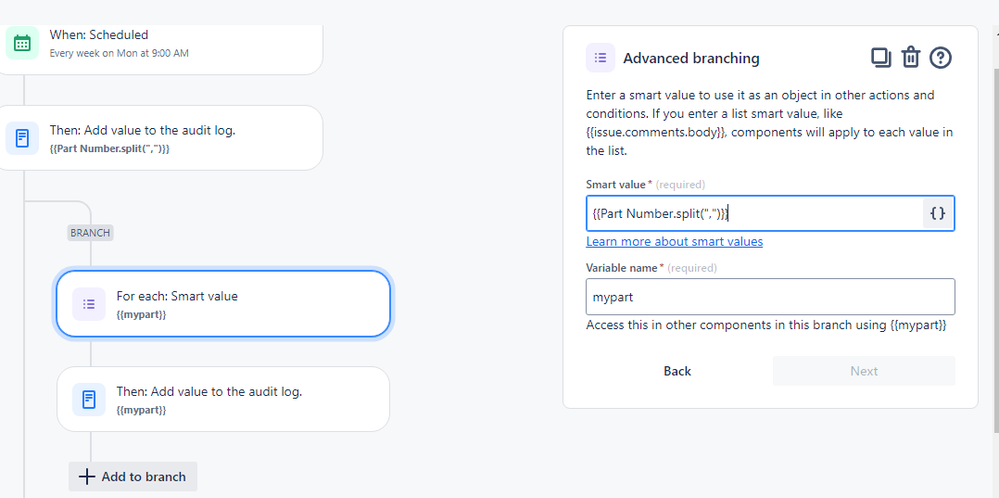
Task: Click the green calendar Scheduled trigger icon
Action: pyautogui.click(x=22, y=43)
